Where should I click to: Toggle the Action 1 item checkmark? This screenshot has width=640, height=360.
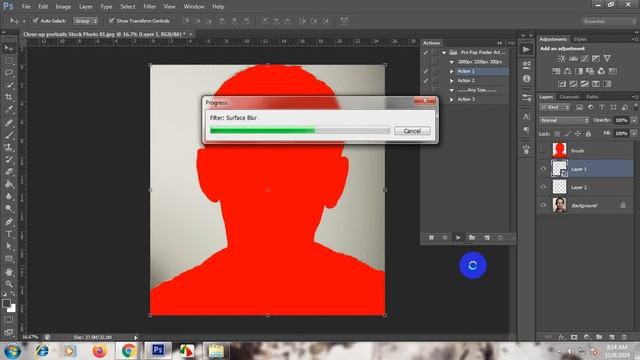426,71
